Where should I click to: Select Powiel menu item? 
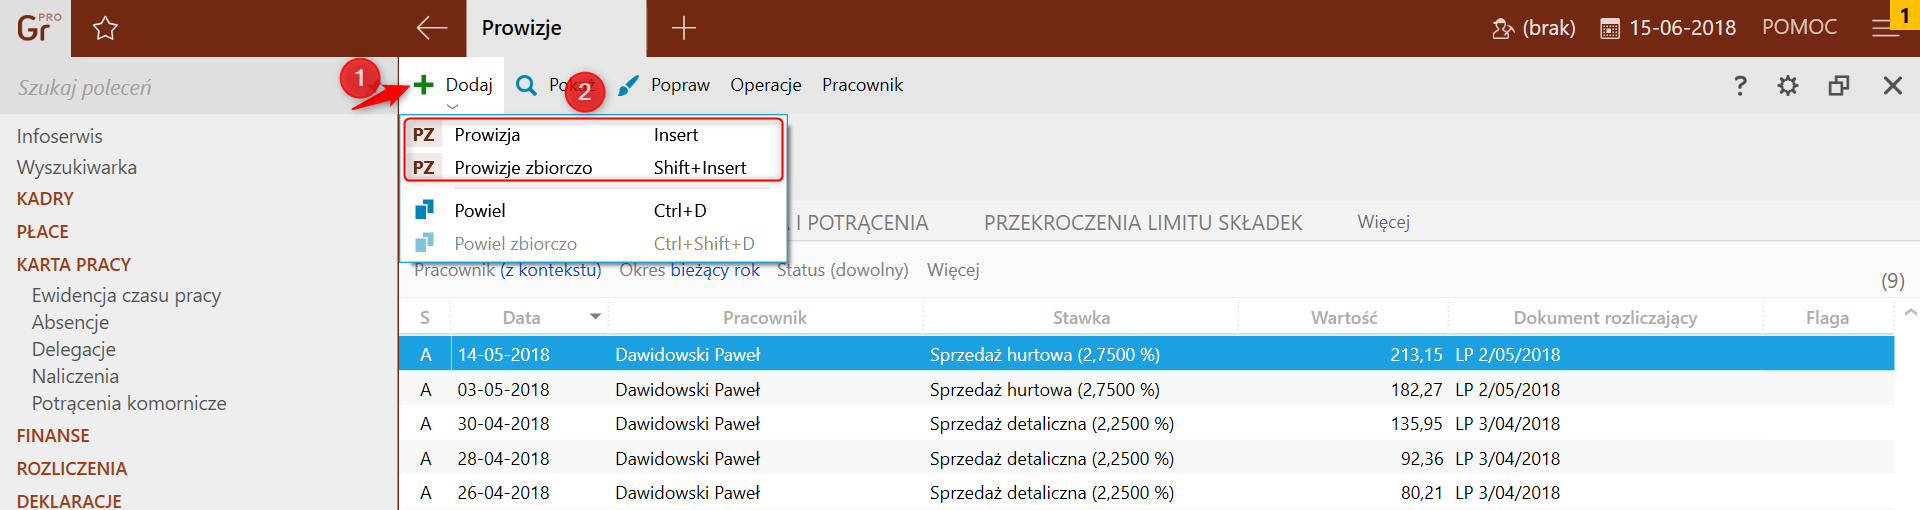[x=480, y=211]
